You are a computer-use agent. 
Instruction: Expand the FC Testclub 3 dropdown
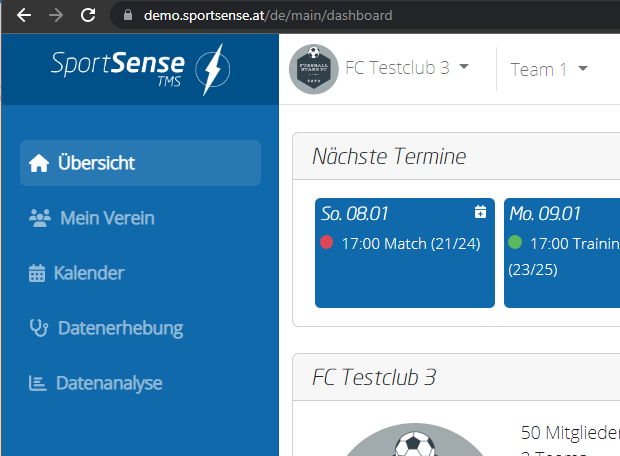coord(464,67)
